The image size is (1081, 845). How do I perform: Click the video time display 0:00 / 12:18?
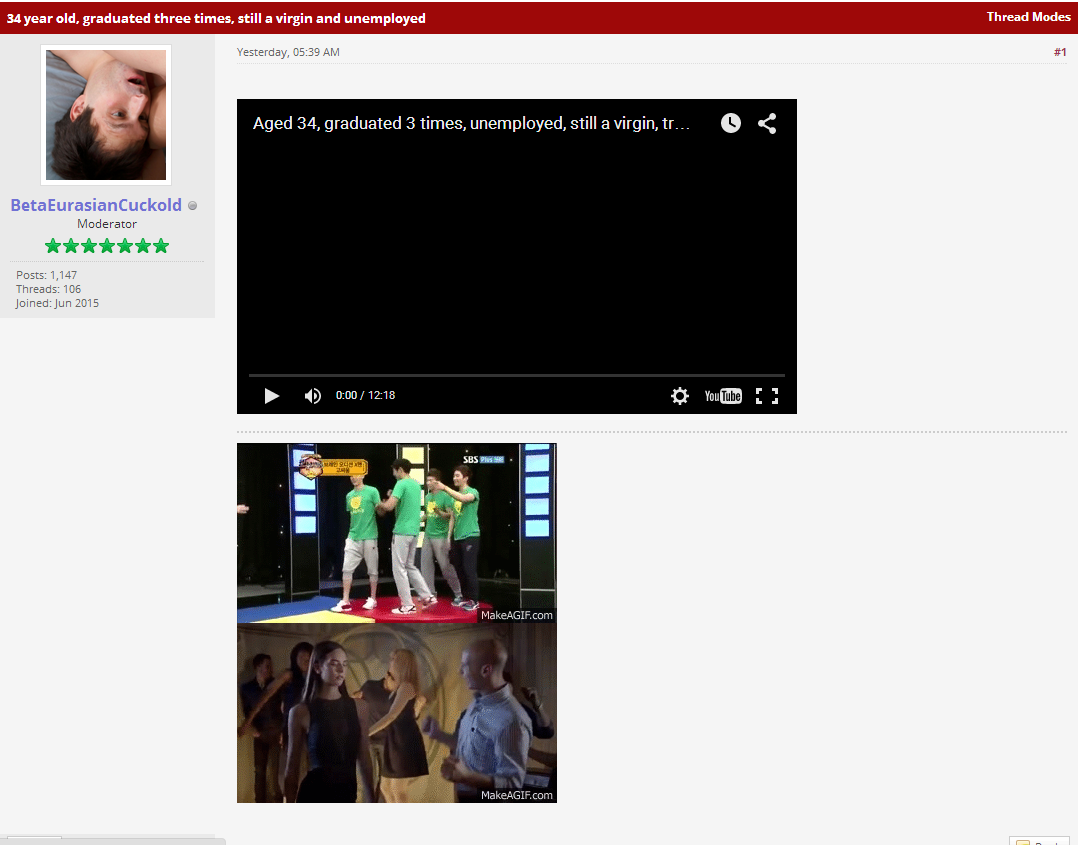(365, 395)
